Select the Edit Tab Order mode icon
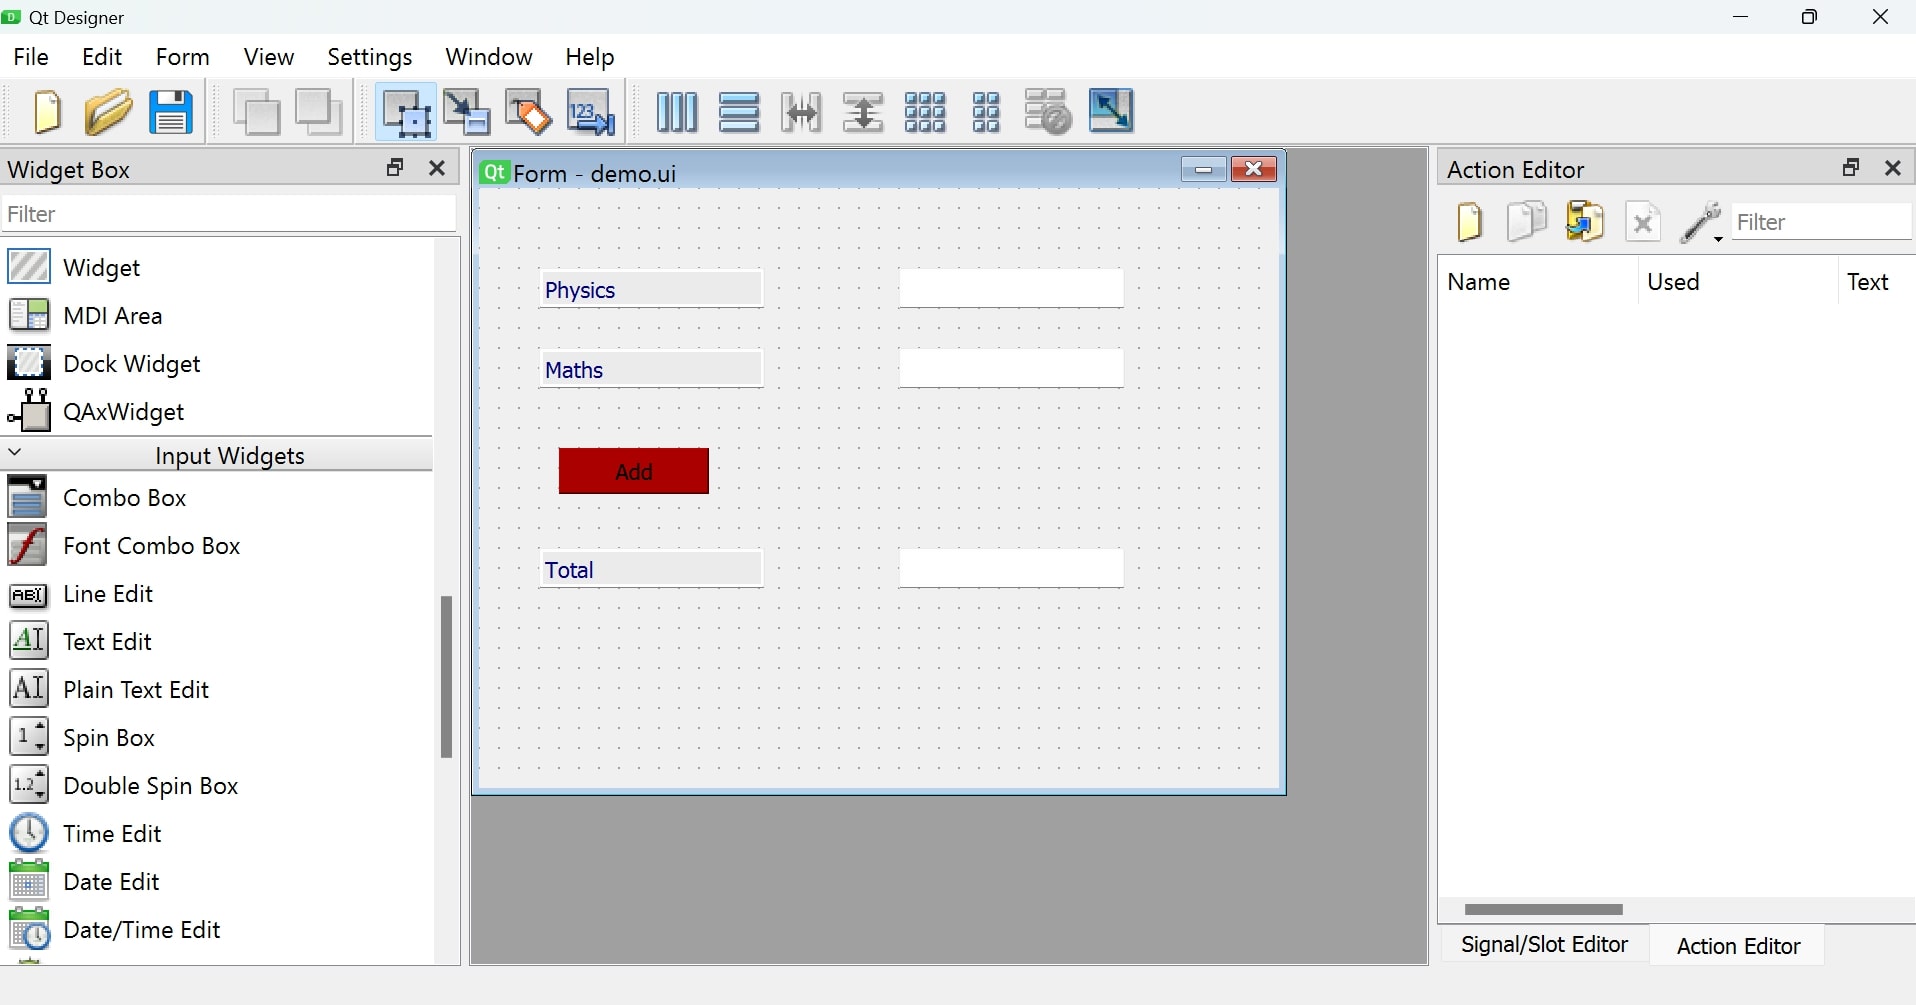Screen dimensions: 1916x1005 pyautogui.click(x=591, y=112)
